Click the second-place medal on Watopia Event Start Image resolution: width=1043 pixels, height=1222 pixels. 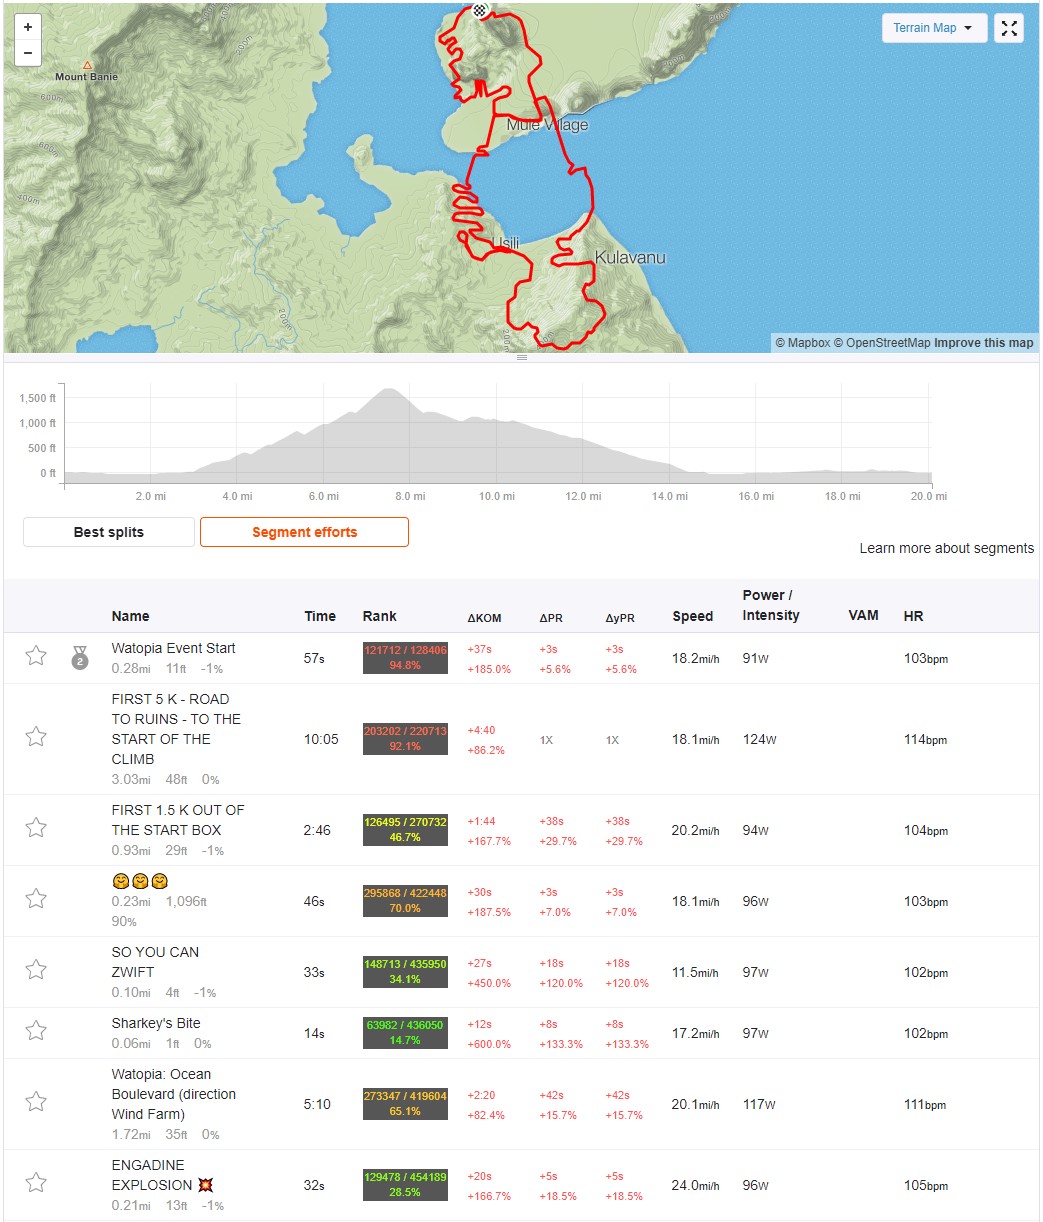click(80, 657)
